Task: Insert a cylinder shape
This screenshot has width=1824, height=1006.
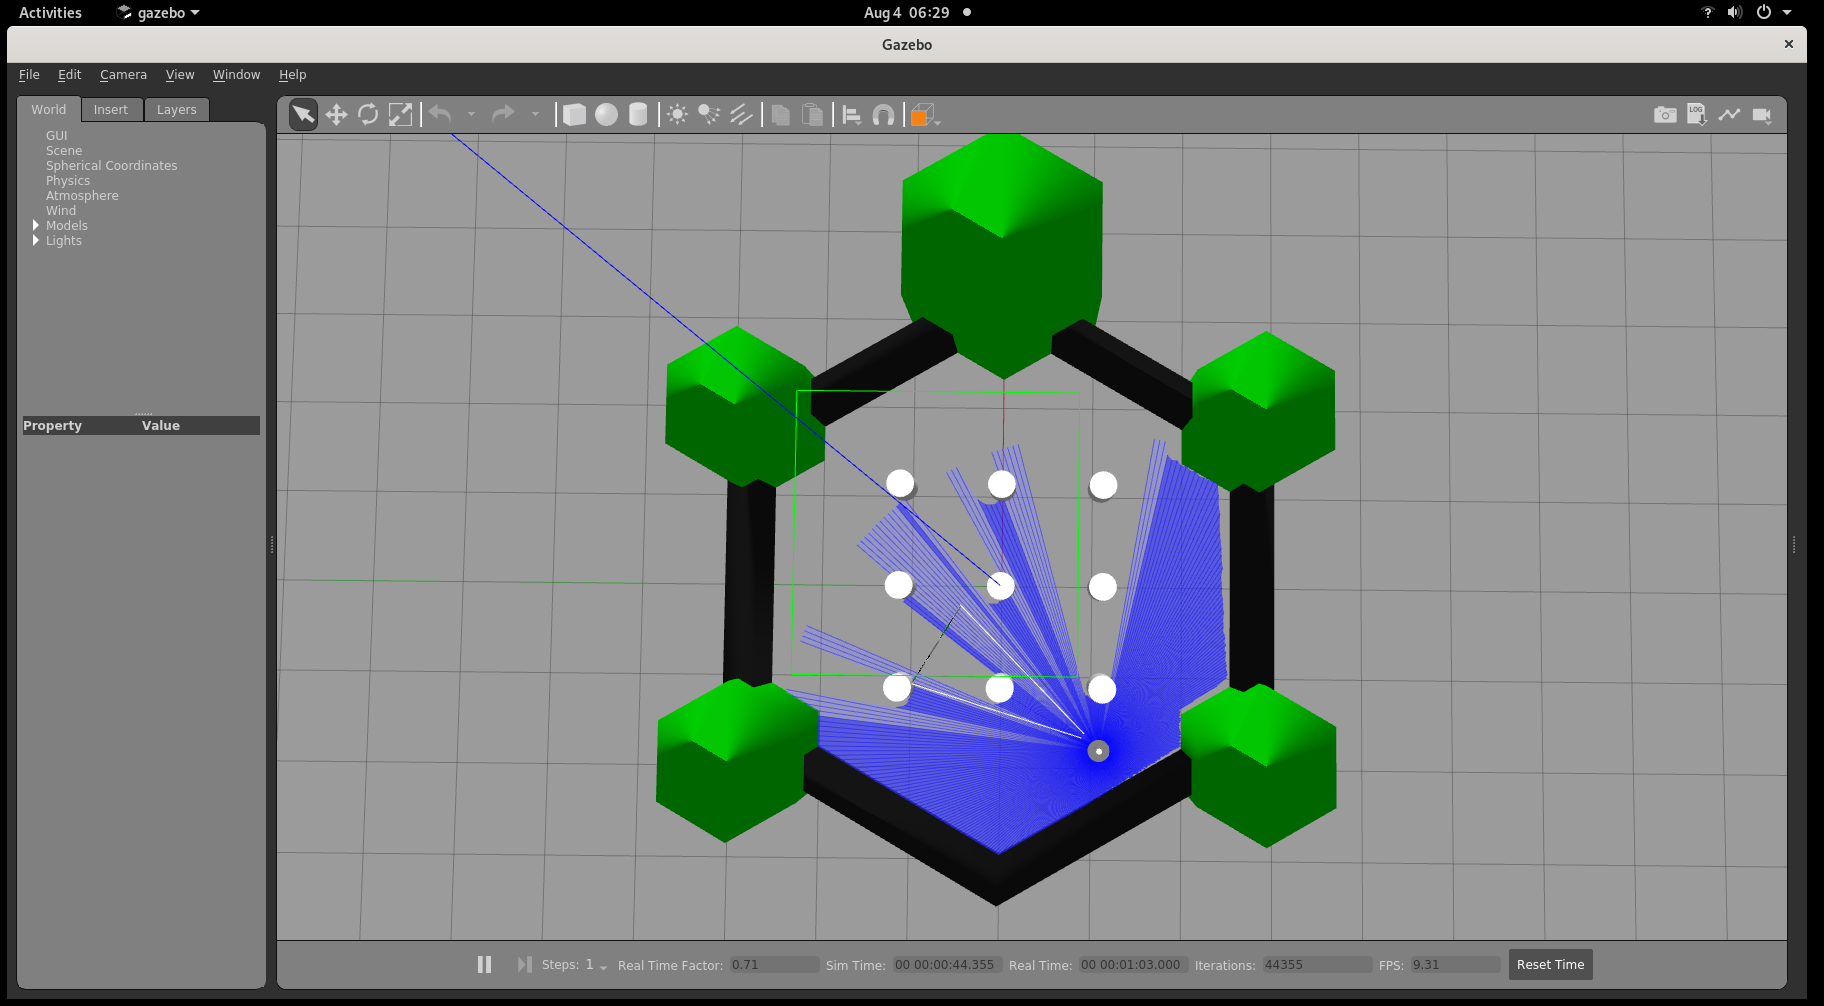Action: [x=638, y=115]
